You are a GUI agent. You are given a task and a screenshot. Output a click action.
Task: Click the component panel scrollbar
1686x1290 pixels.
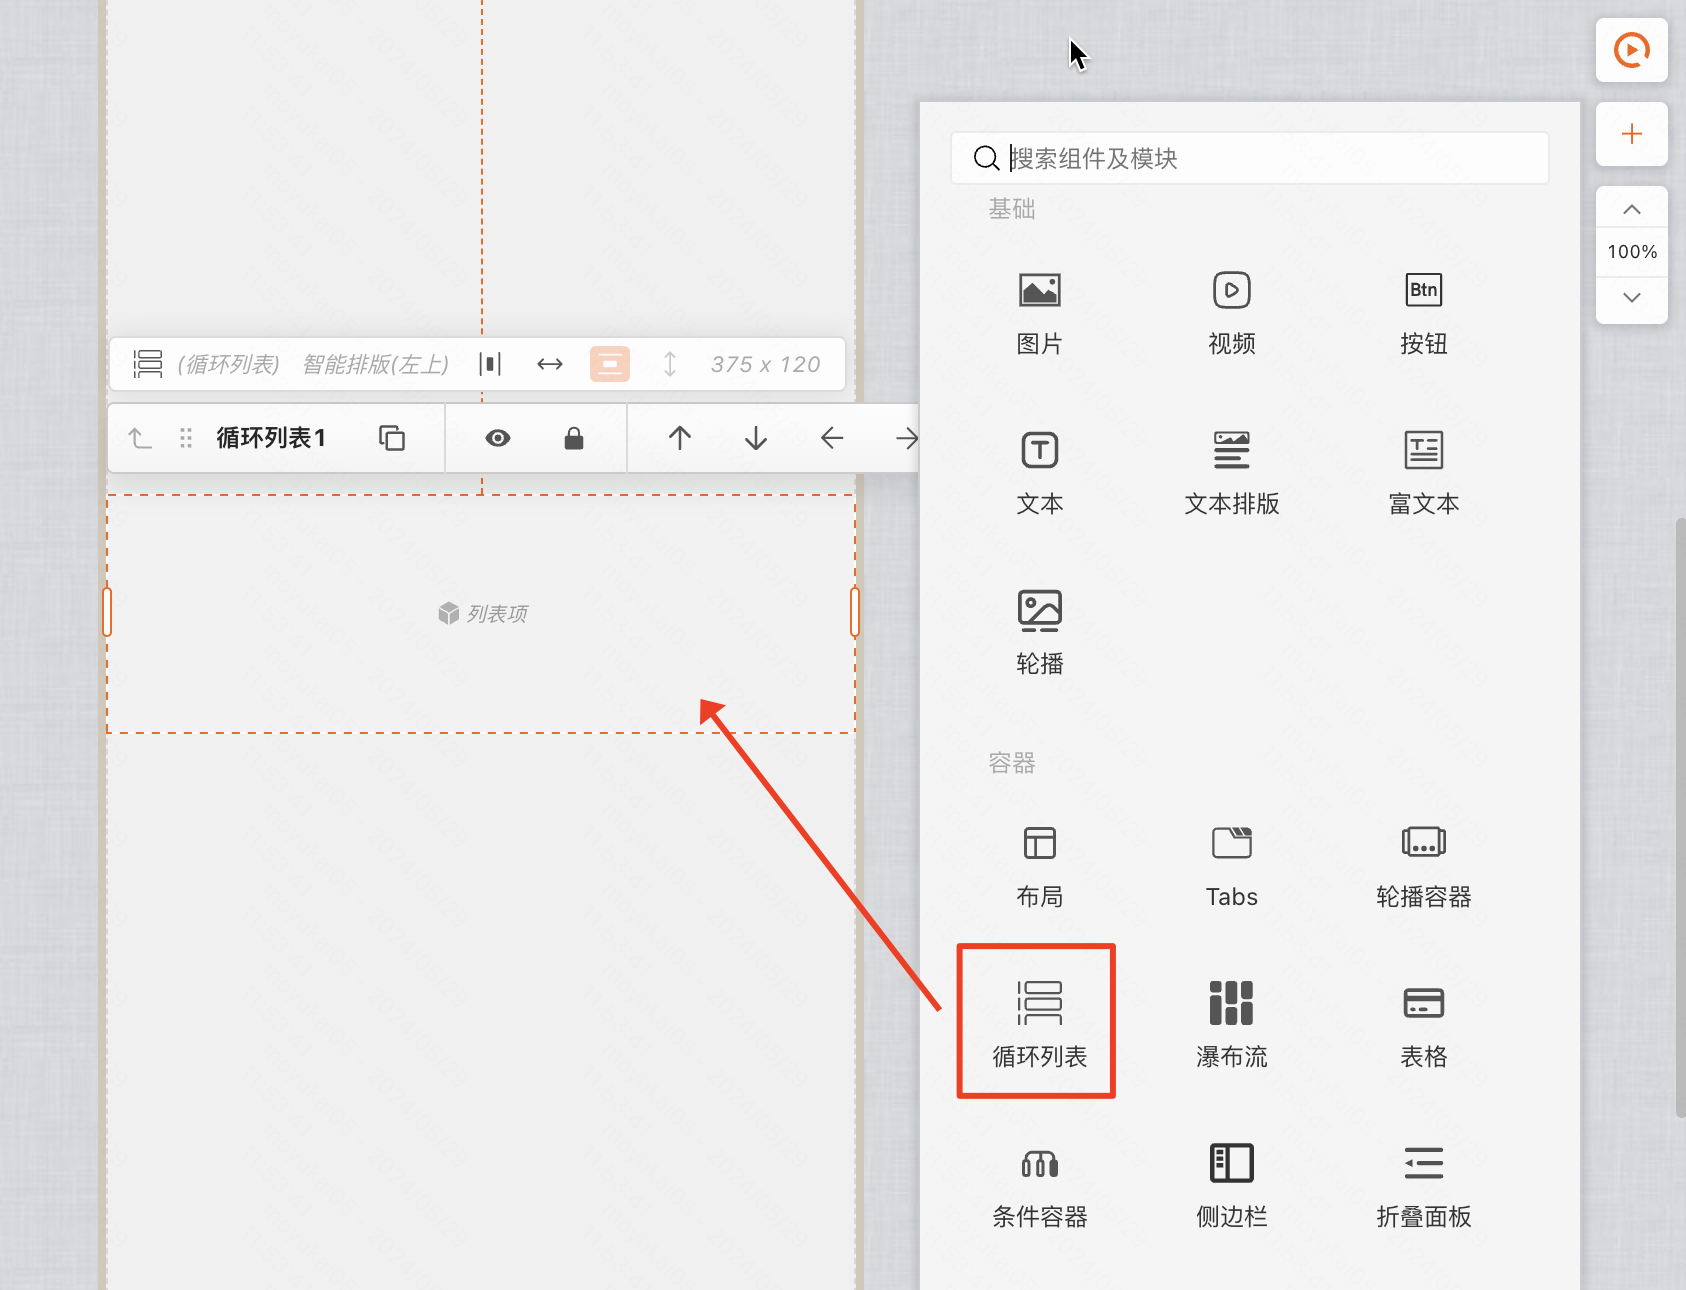(x=1680, y=817)
